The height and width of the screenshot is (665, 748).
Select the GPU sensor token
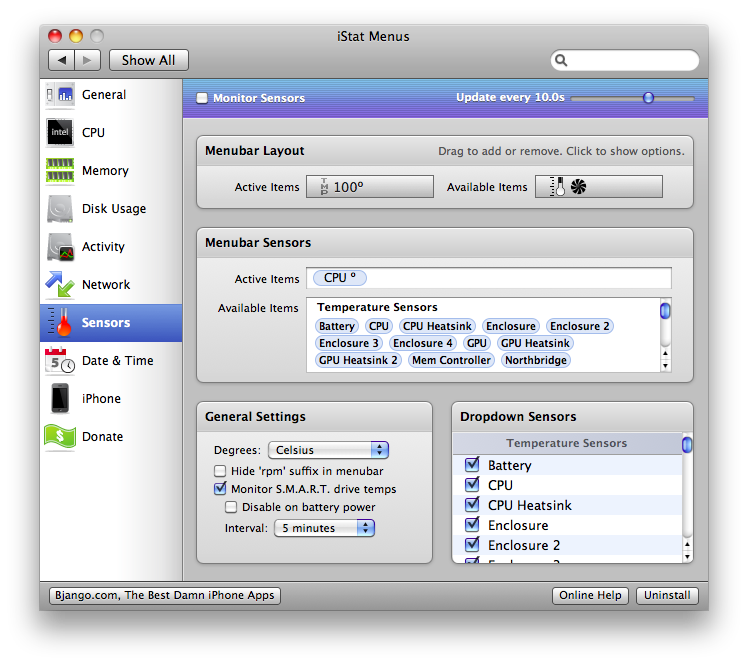(x=477, y=343)
